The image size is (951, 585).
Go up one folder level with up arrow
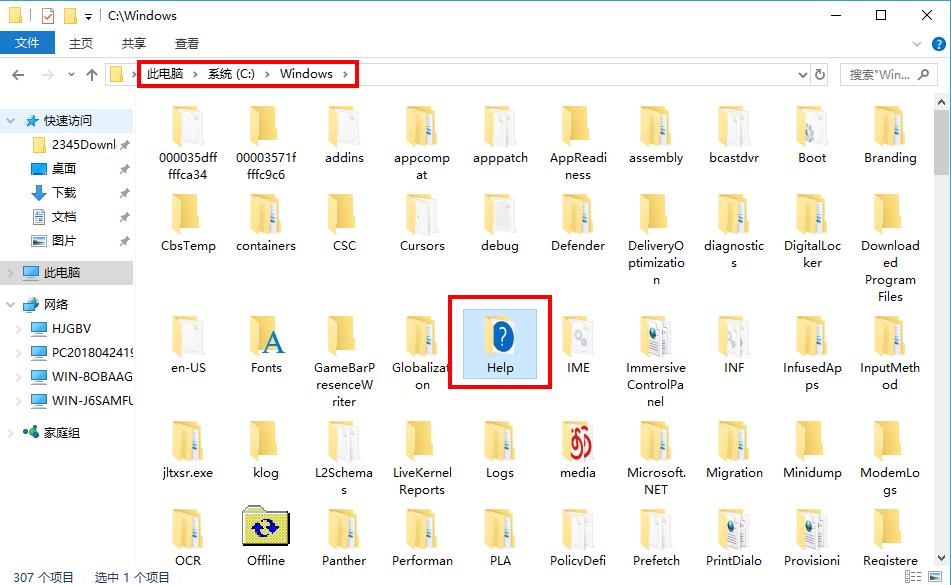pos(92,74)
